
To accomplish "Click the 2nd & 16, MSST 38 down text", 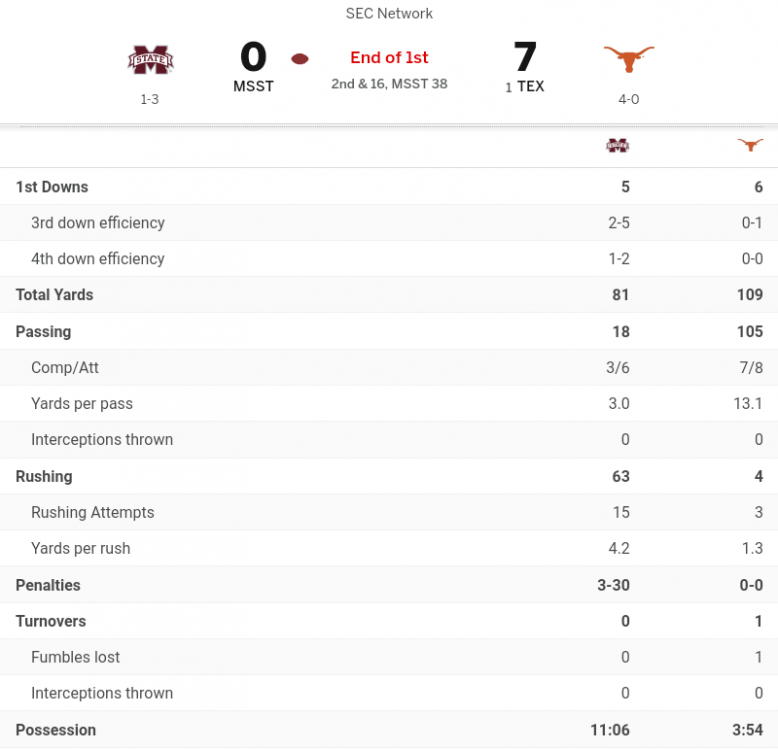I will (x=389, y=84).
